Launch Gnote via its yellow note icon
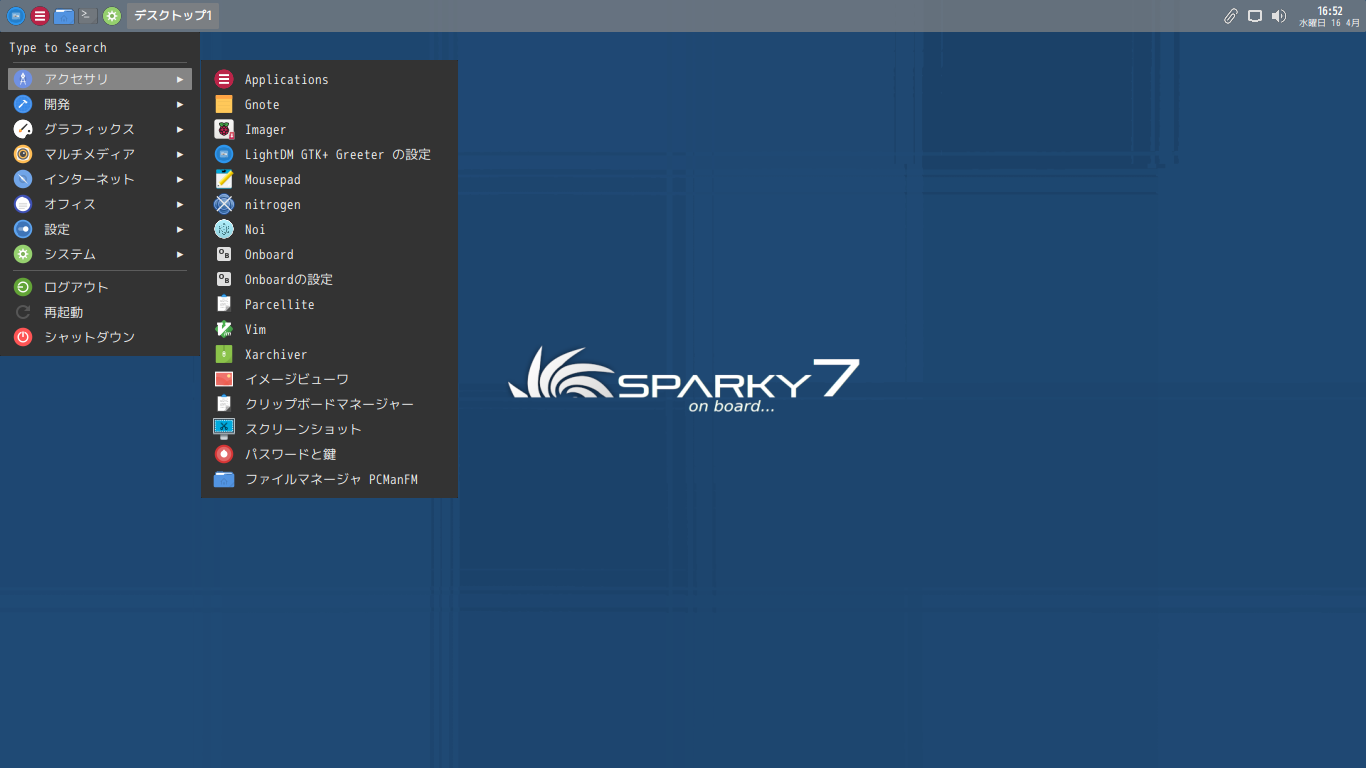 (x=224, y=104)
